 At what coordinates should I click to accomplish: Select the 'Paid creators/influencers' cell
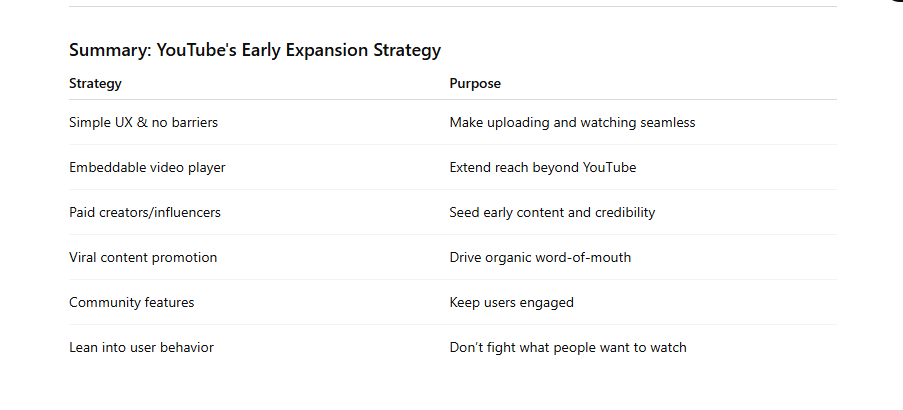pos(145,213)
